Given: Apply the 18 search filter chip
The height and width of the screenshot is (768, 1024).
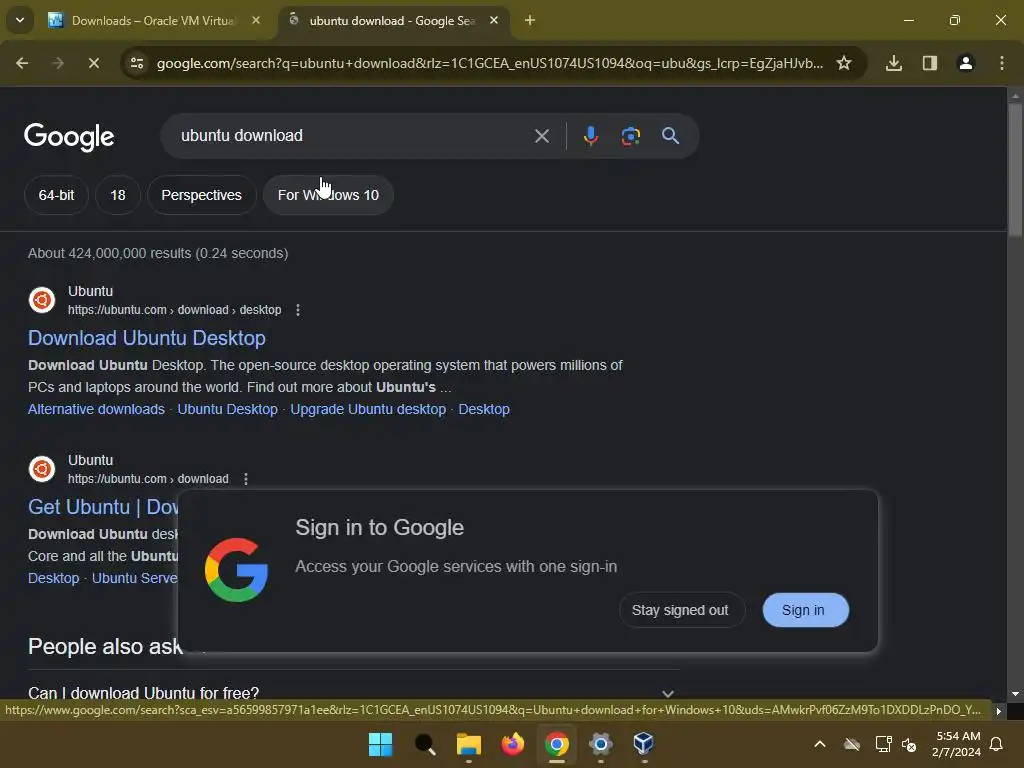Looking at the screenshot, I should click(118, 195).
